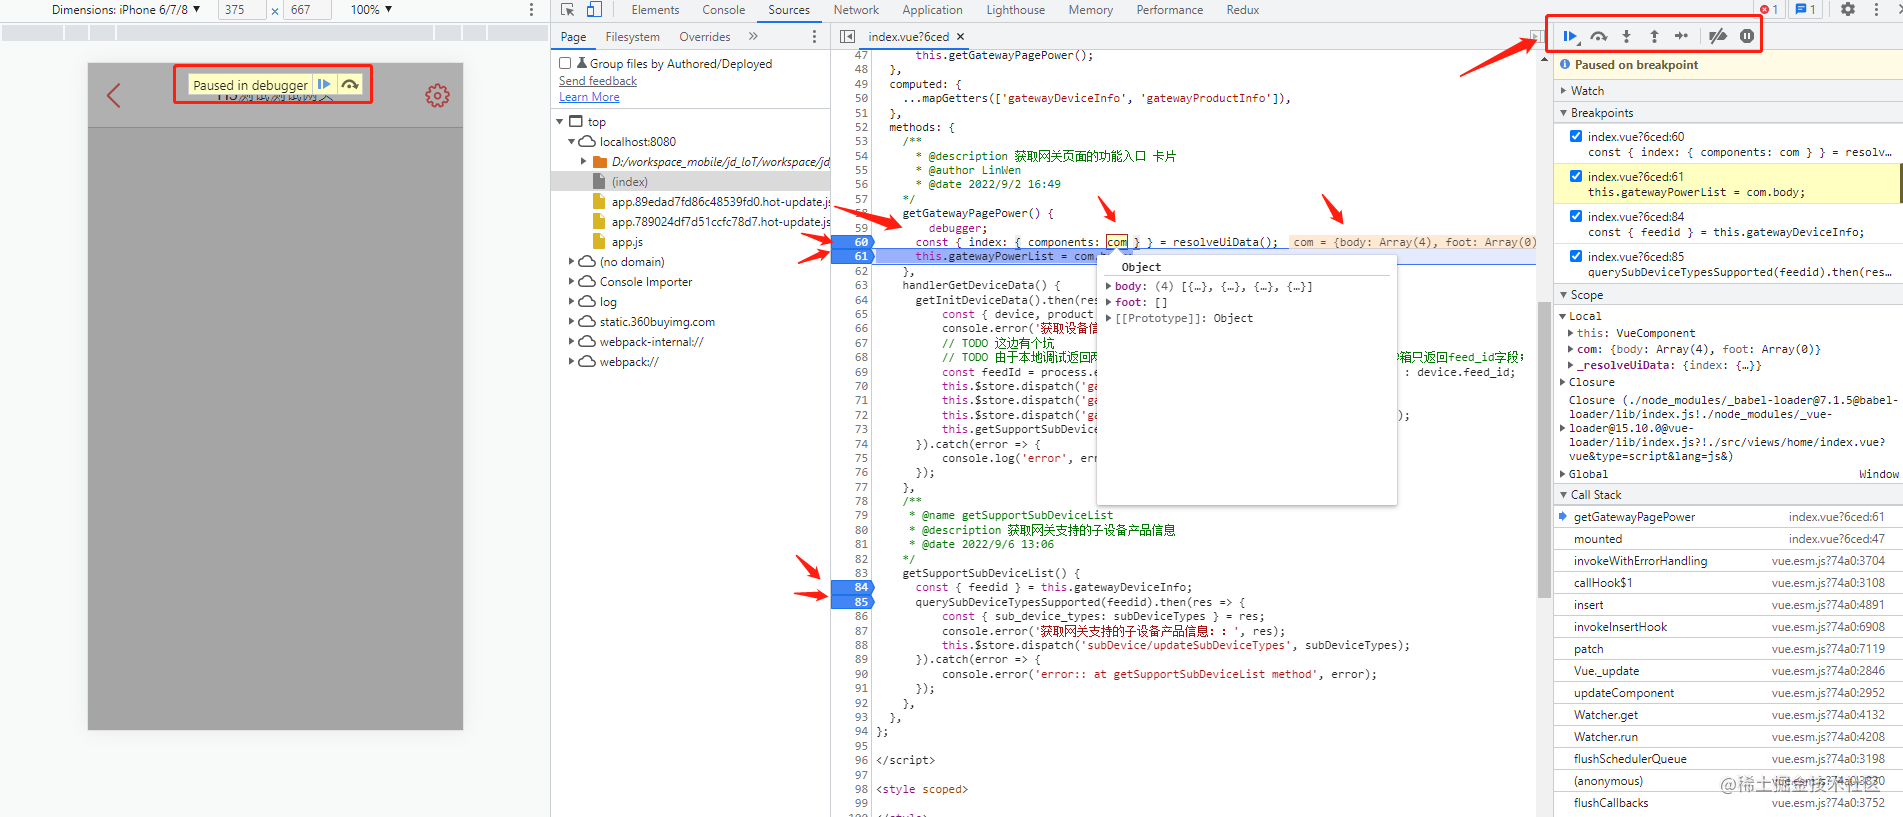Open more options in Sources navigator
Viewport: 1903px width, 817px height.
[x=814, y=37]
